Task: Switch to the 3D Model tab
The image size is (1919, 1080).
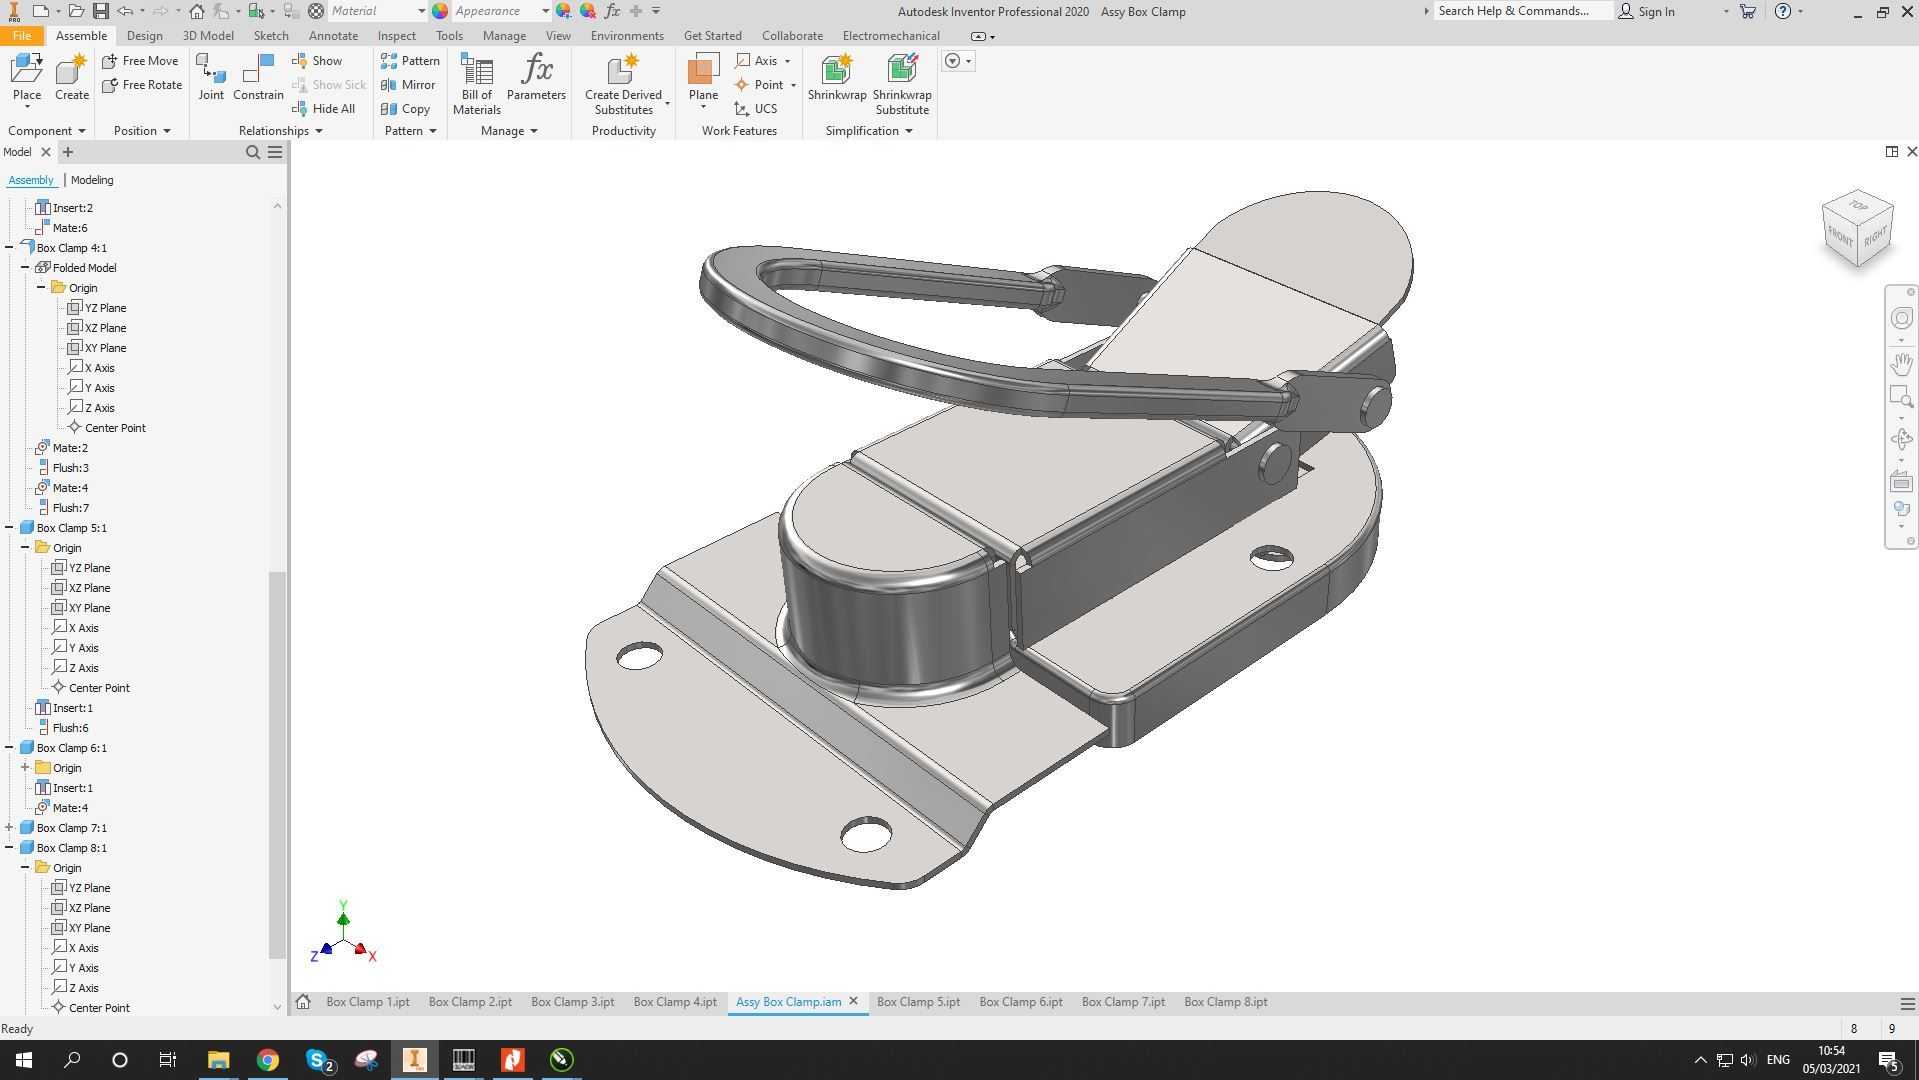Action: click(x=208, y=36)
